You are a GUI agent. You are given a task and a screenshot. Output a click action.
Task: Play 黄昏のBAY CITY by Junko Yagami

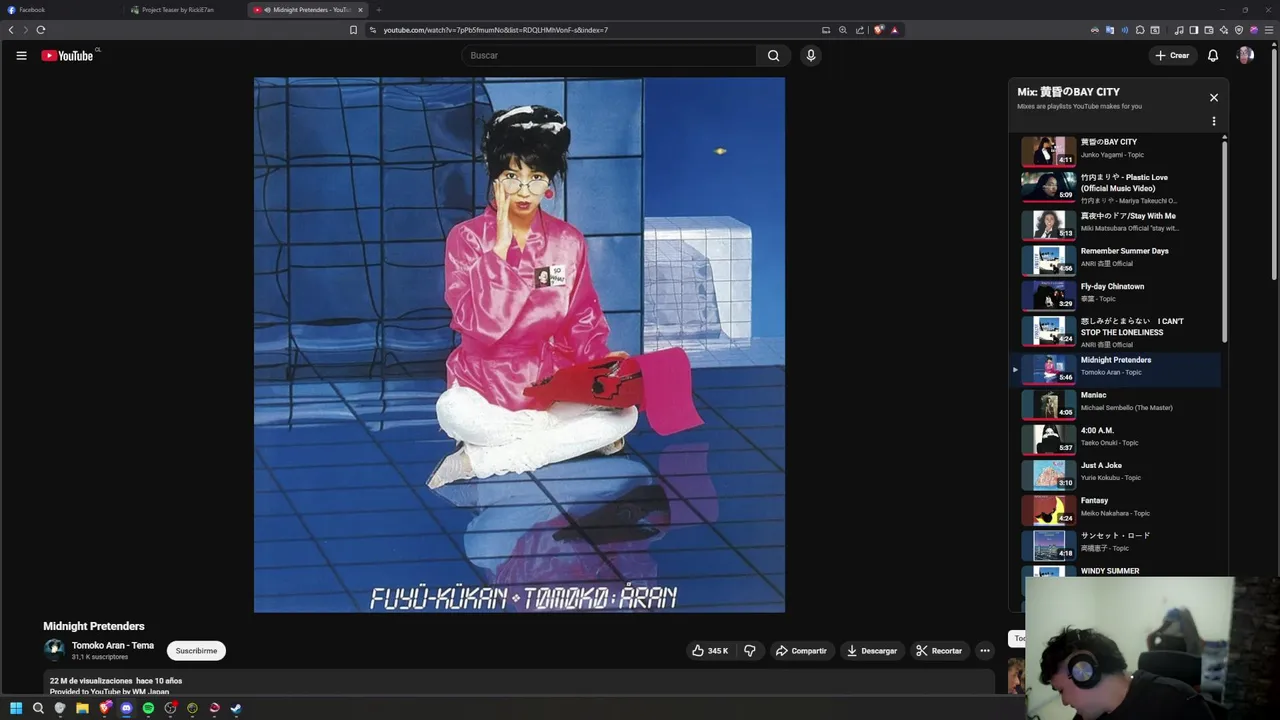pos(1120,149)
